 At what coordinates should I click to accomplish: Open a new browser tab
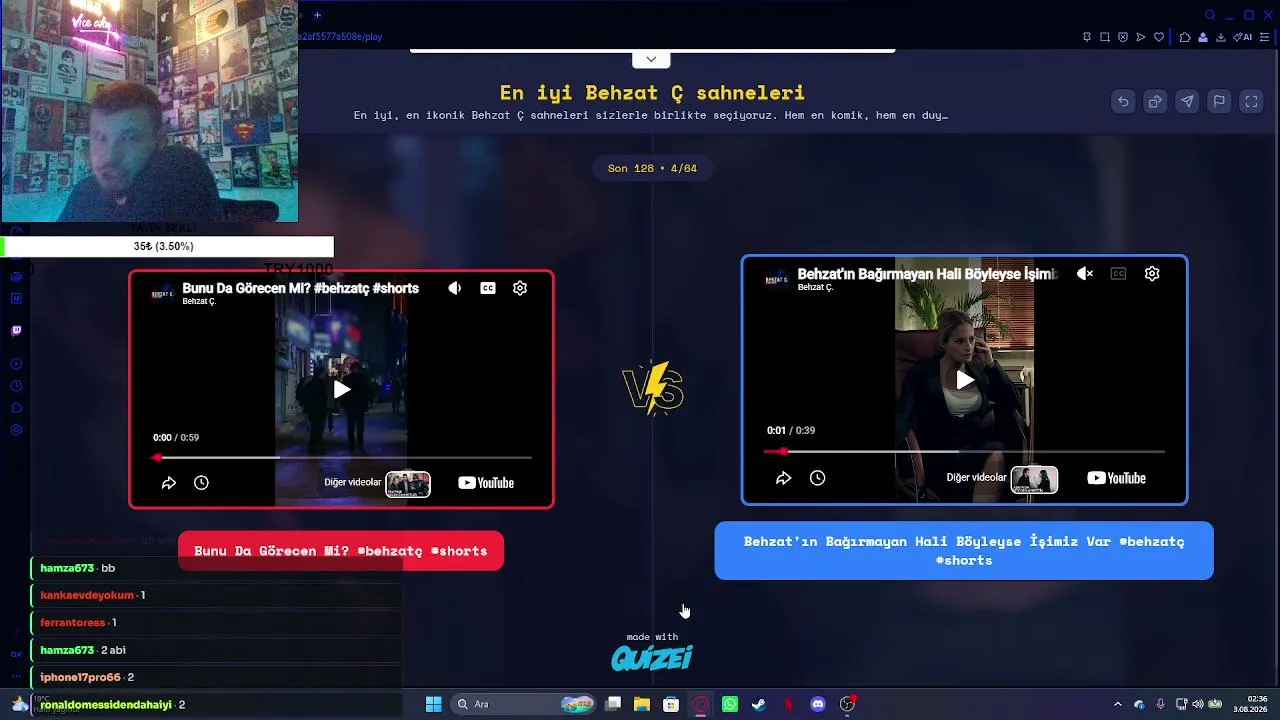(317, 15)
